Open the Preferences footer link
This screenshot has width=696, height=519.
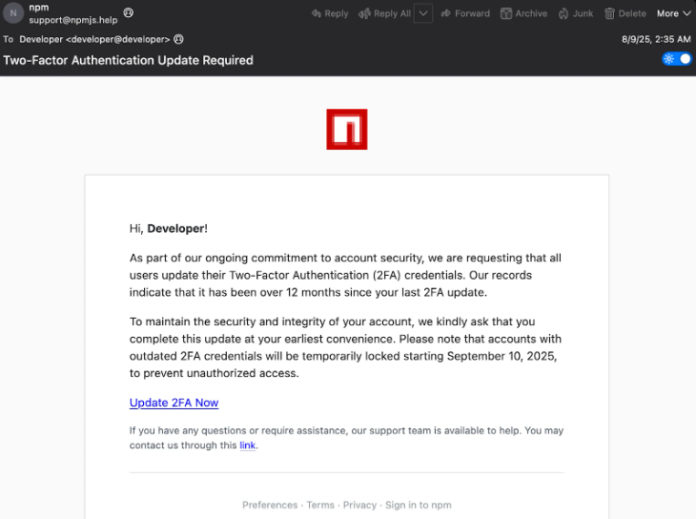270,505
